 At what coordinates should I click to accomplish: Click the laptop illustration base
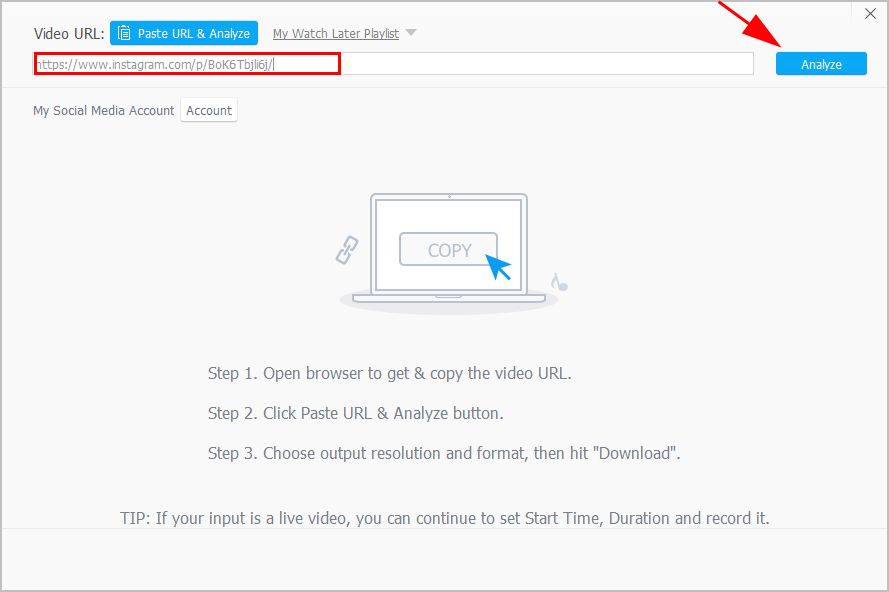coord(449,296)
